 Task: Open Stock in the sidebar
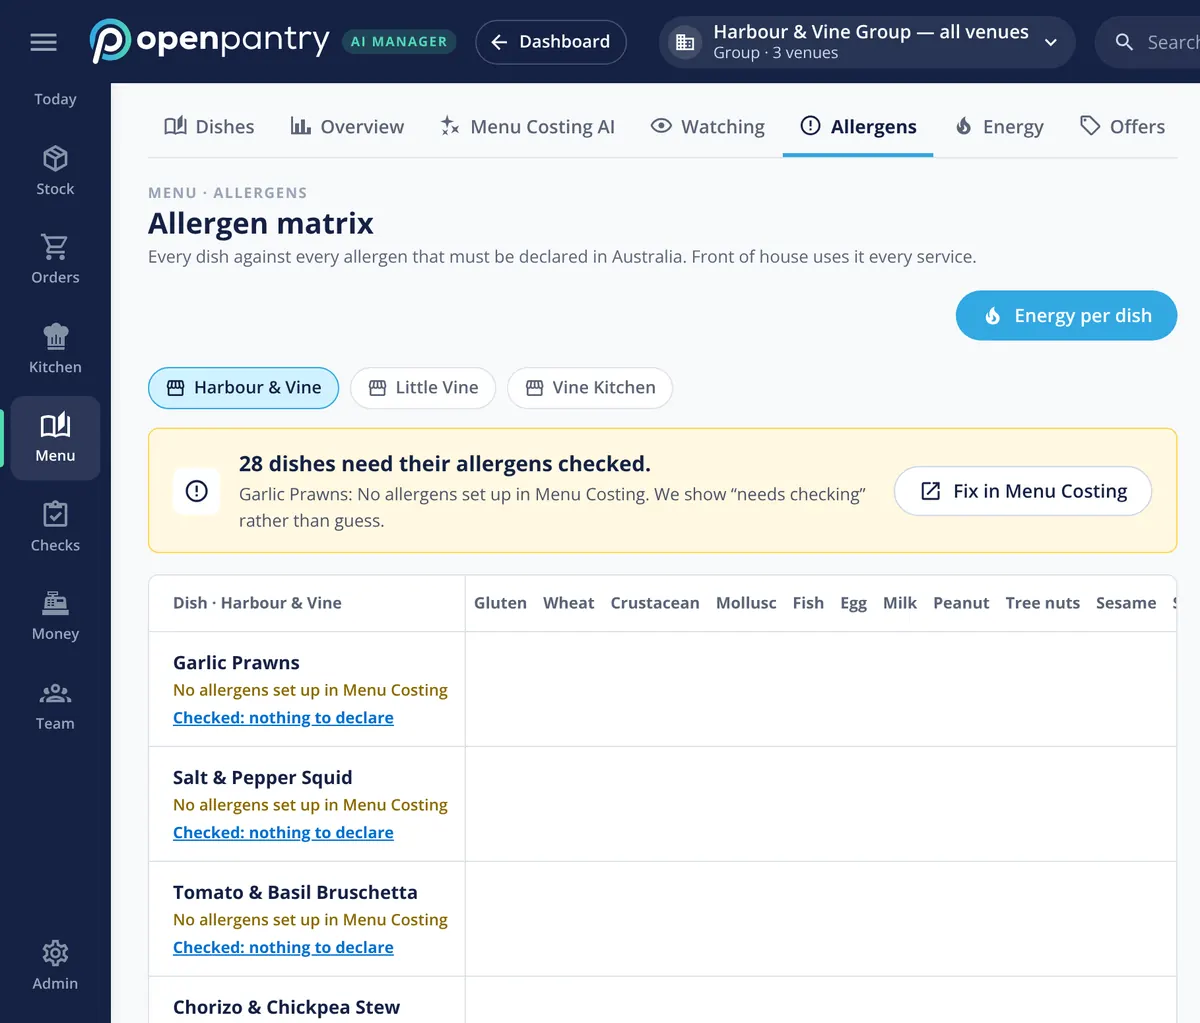[55, 170]
